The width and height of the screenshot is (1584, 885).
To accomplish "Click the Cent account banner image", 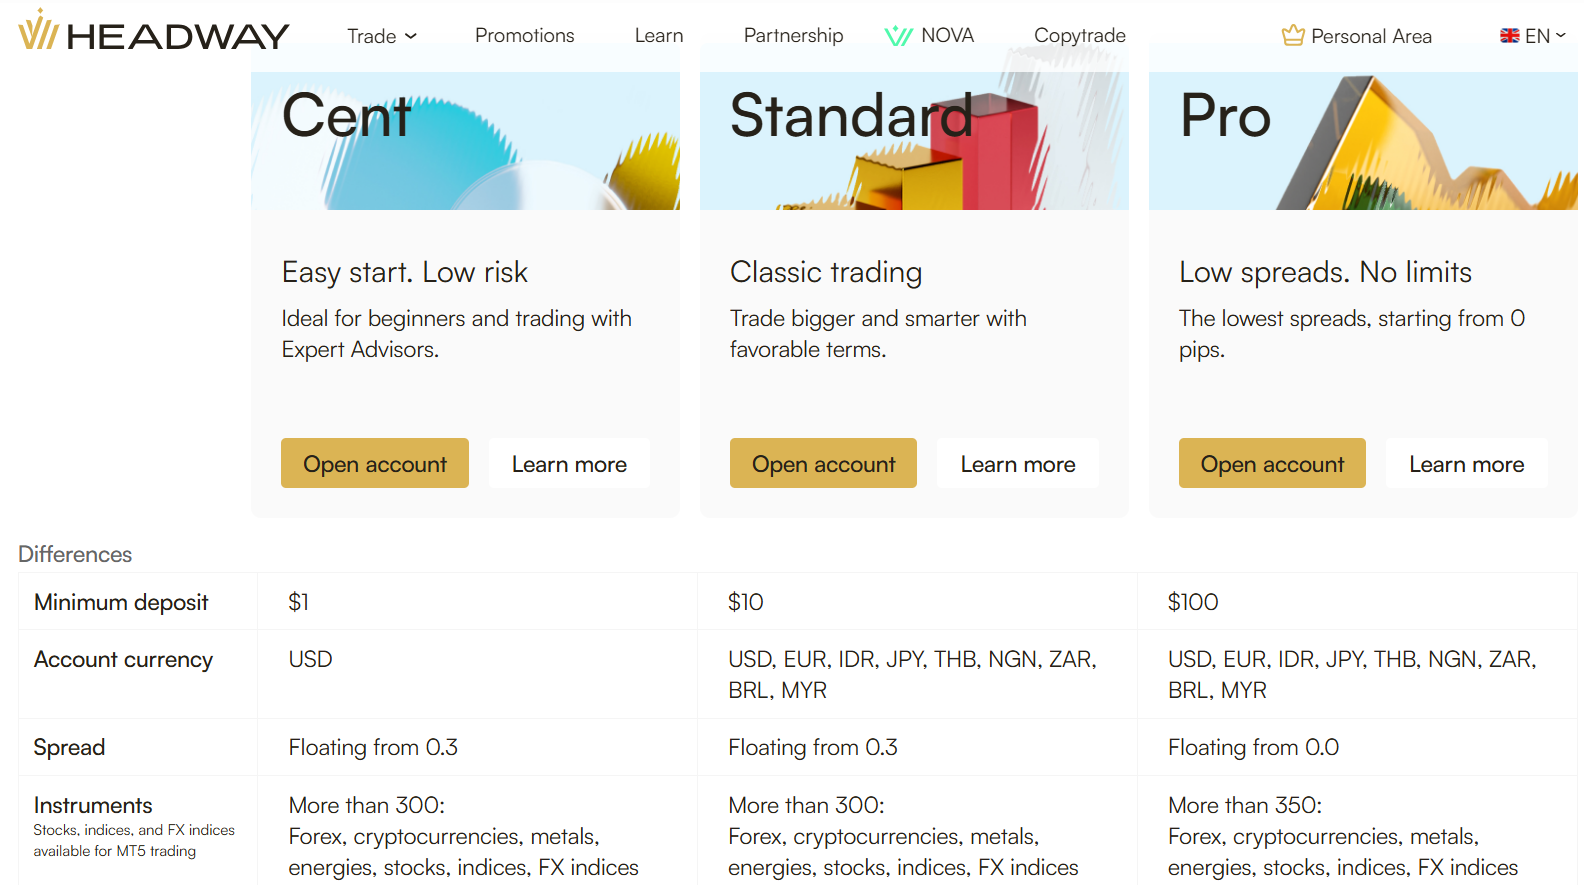I will point(465,140).
